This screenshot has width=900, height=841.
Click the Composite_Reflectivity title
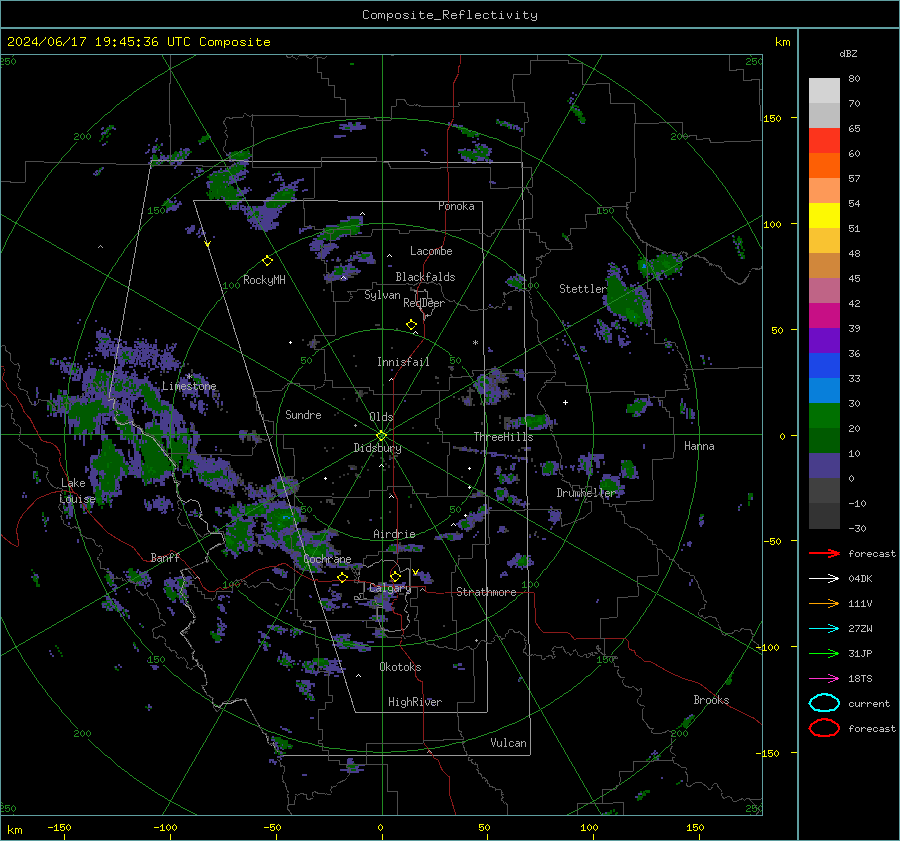click(449, 15)
